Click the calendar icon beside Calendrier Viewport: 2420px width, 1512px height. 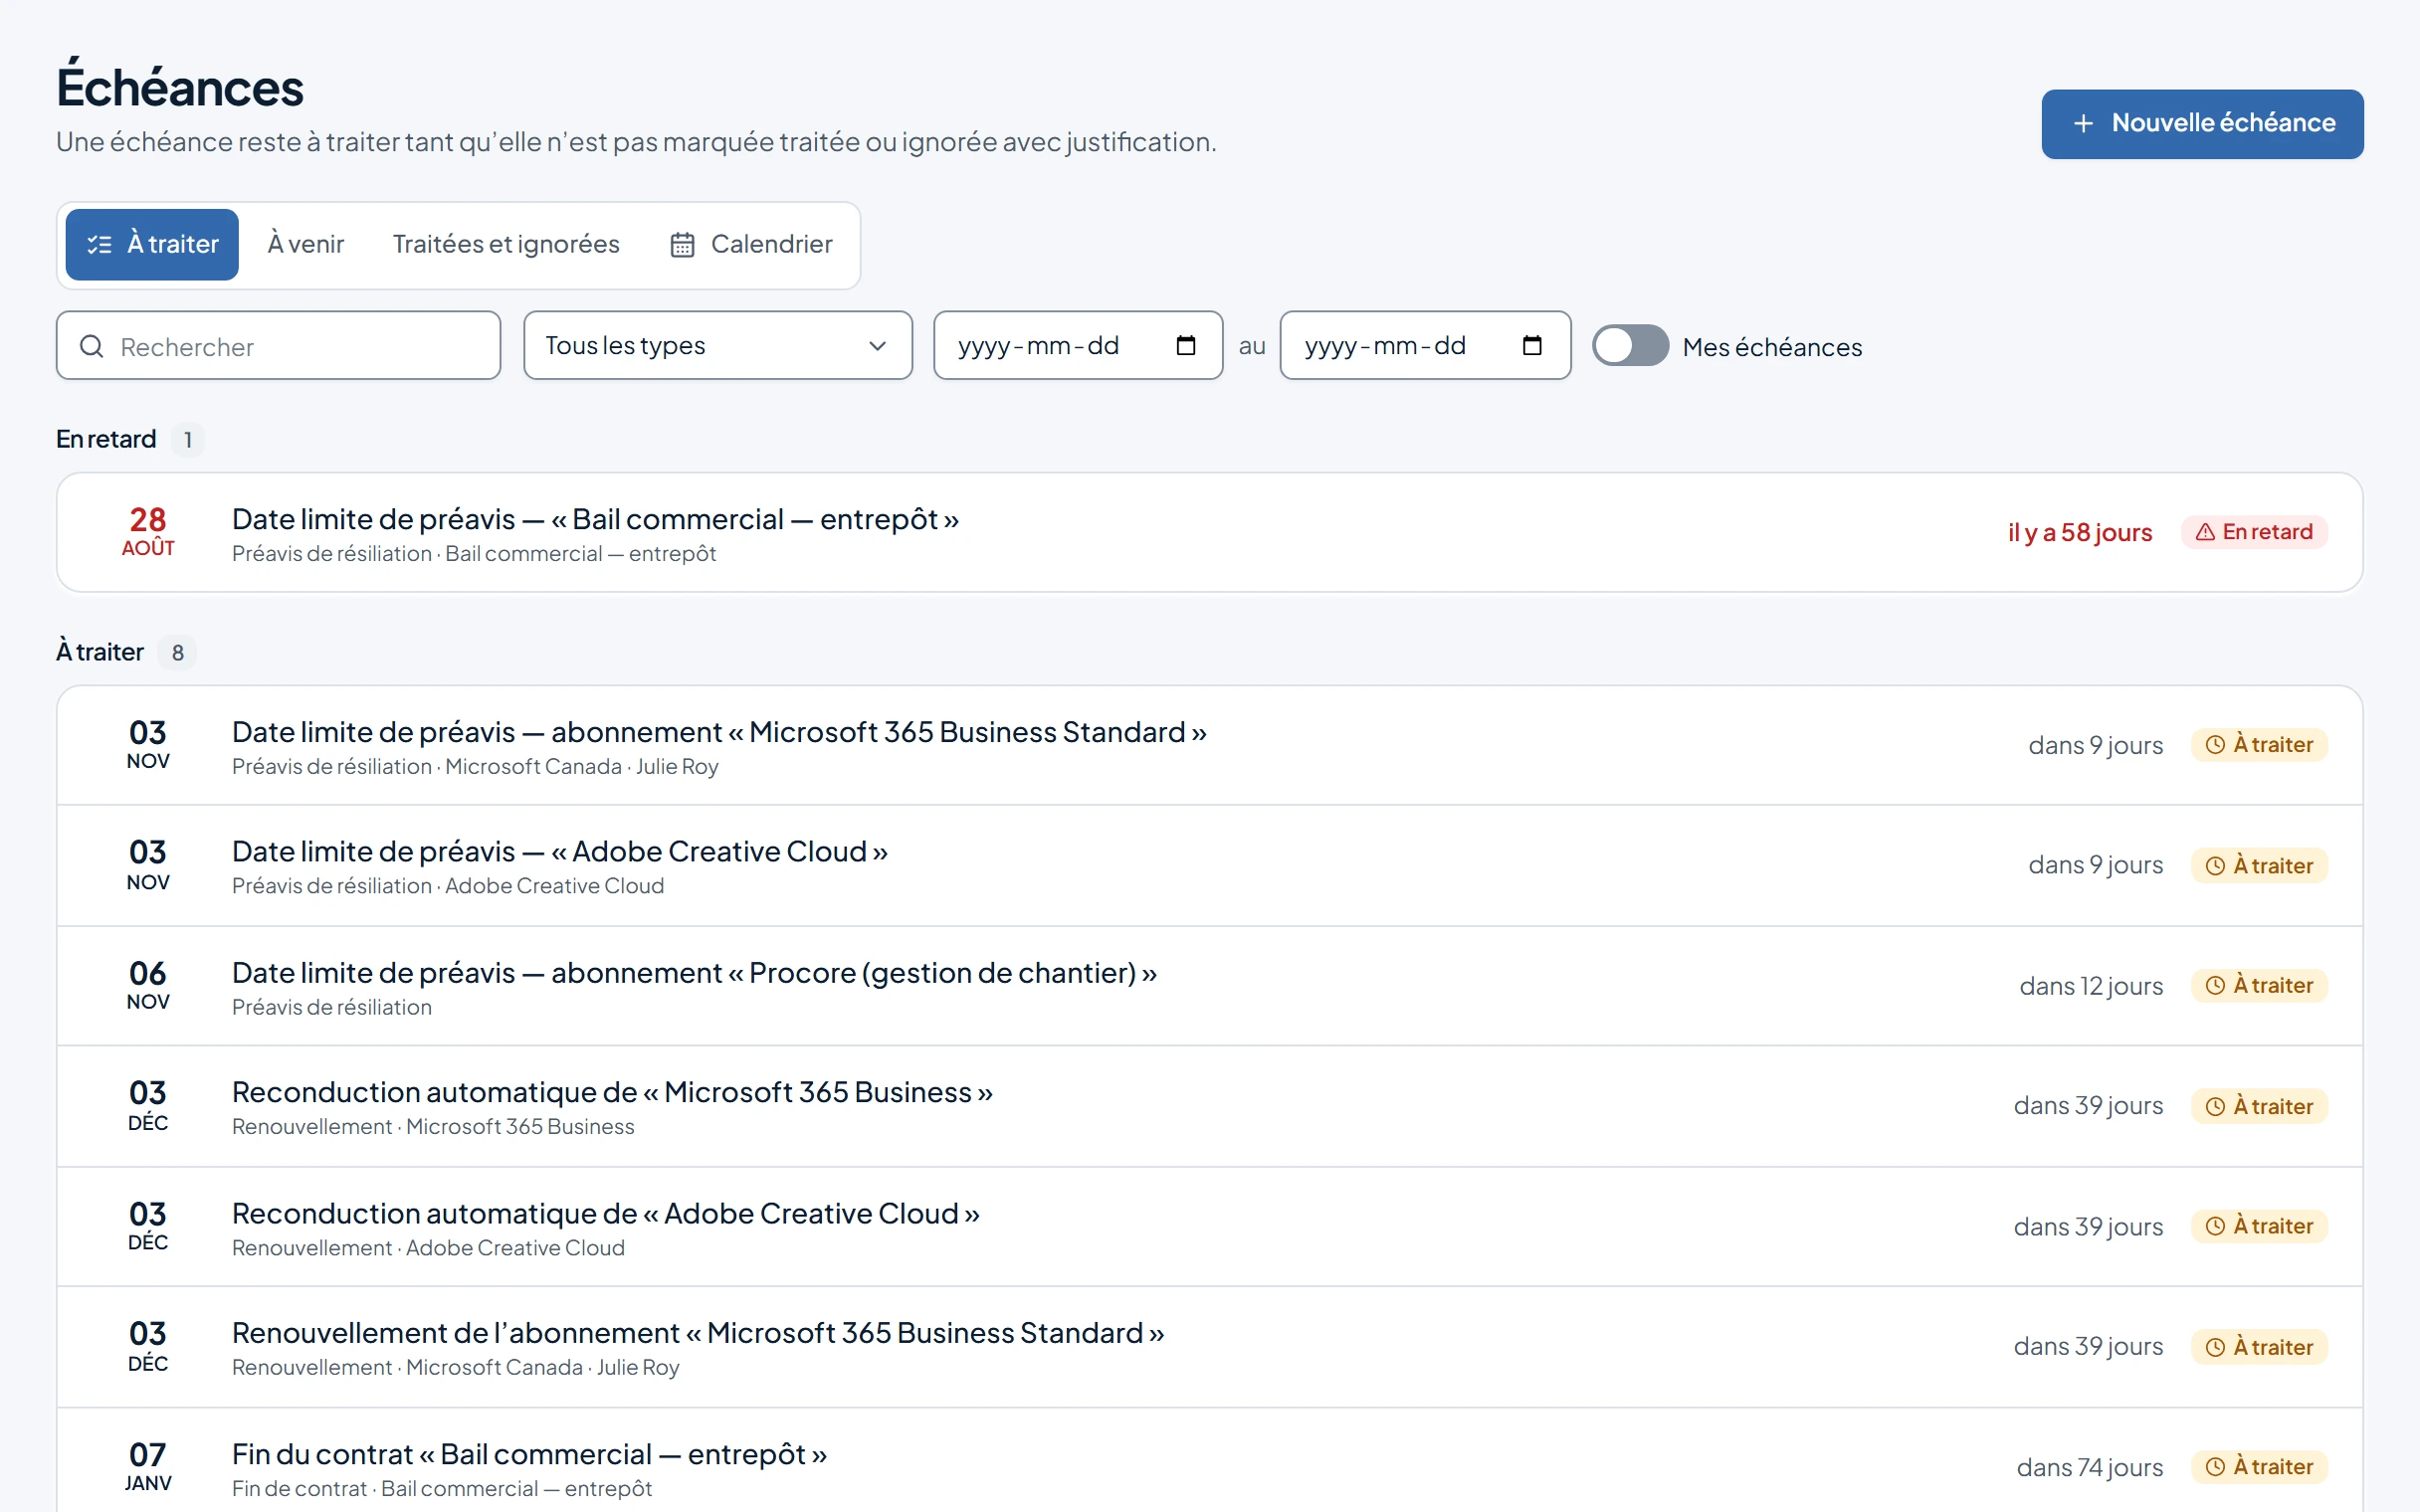682,244
